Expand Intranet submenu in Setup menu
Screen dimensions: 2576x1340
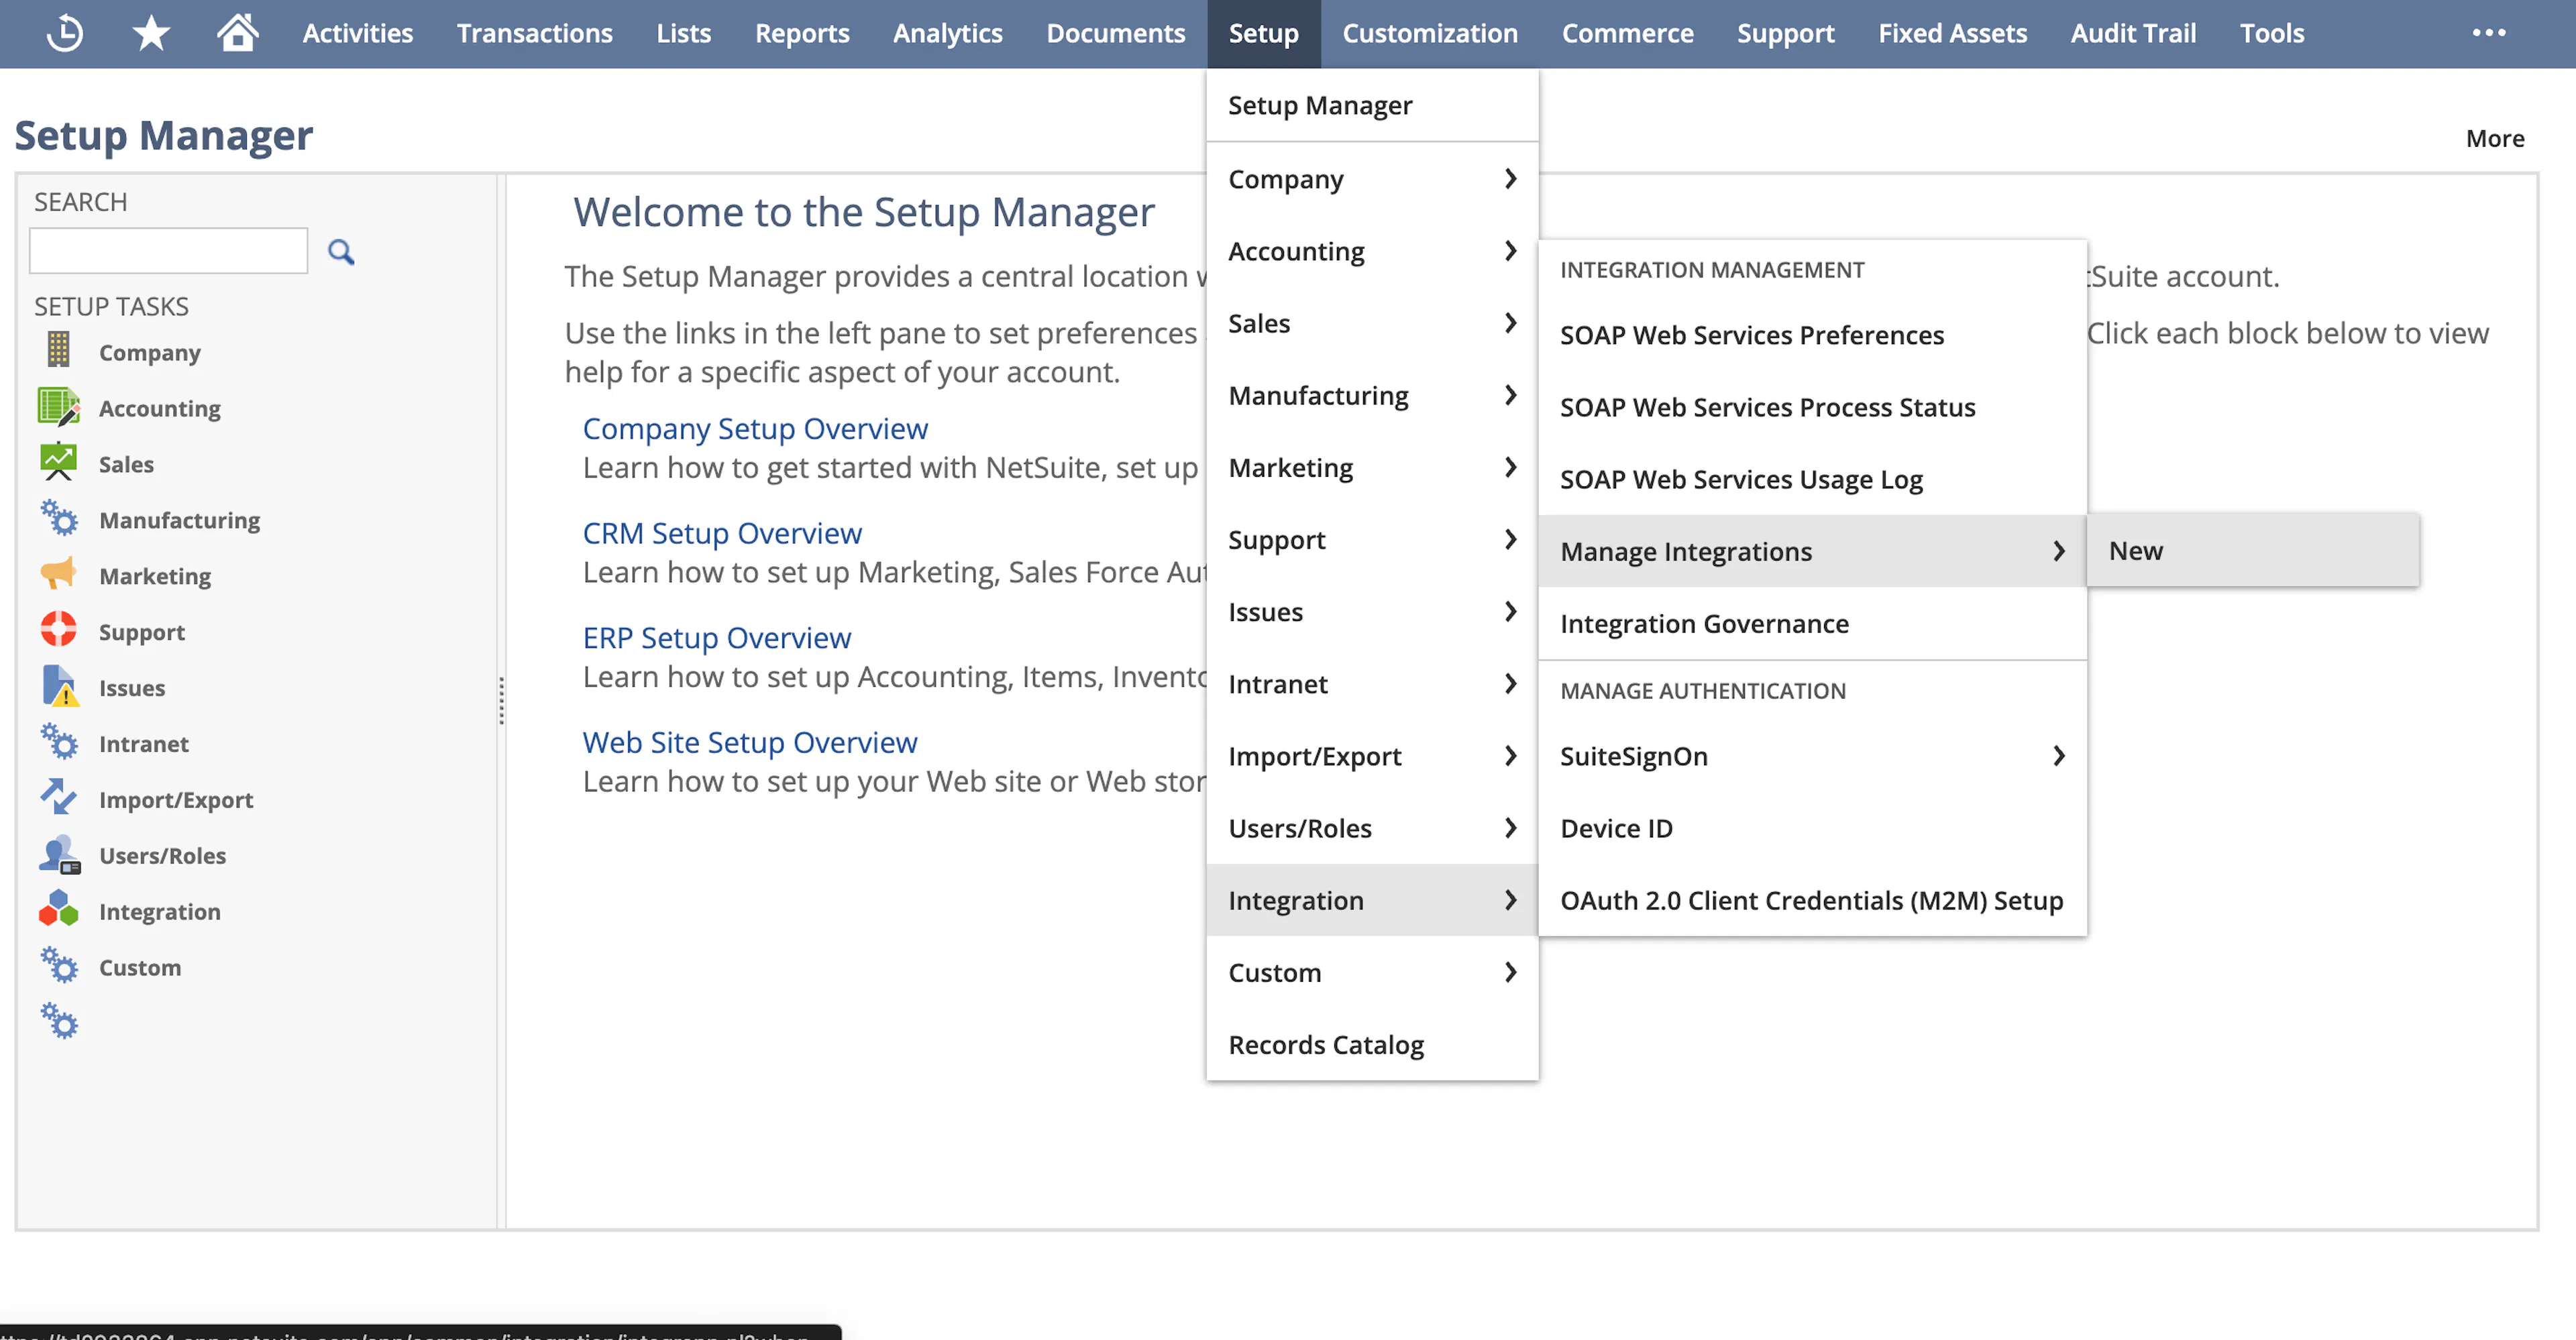[x=1372, y=684]
